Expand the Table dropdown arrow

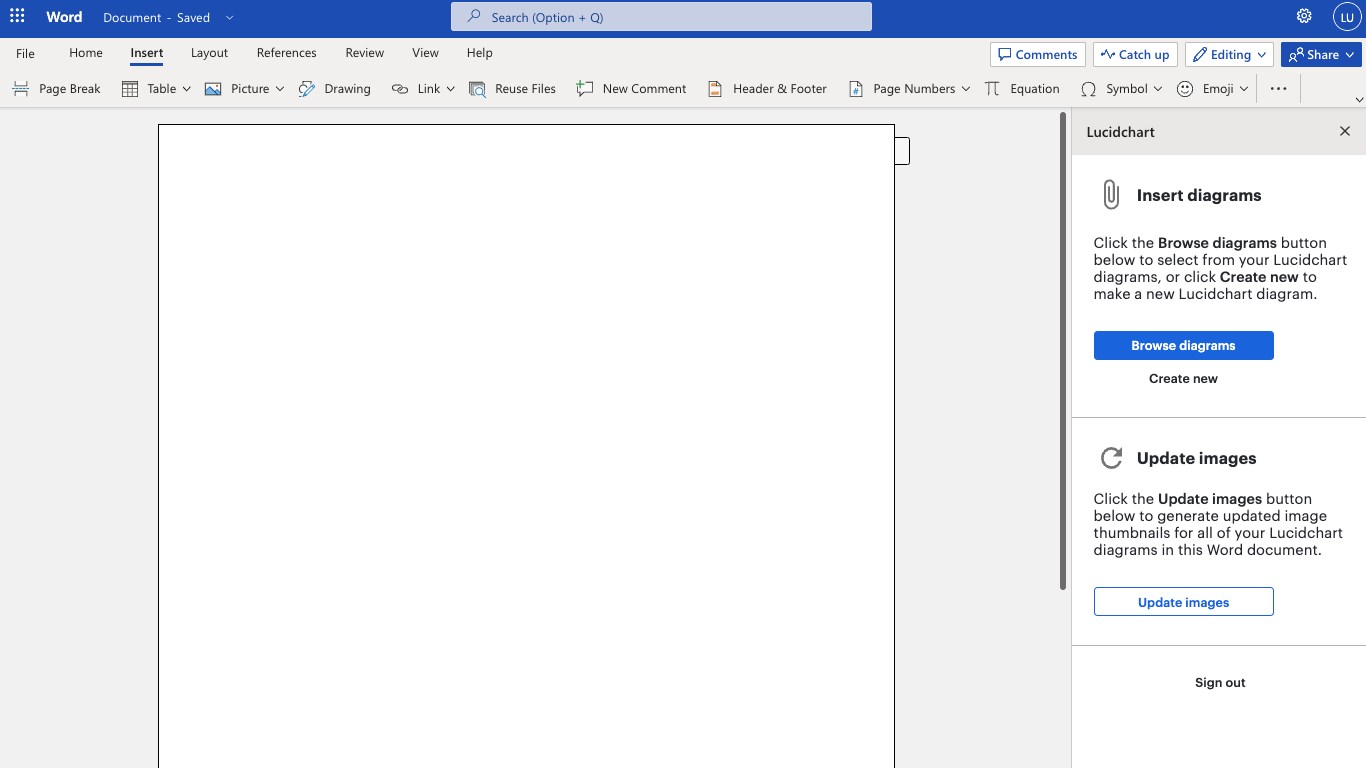click(x=187, y=89)
